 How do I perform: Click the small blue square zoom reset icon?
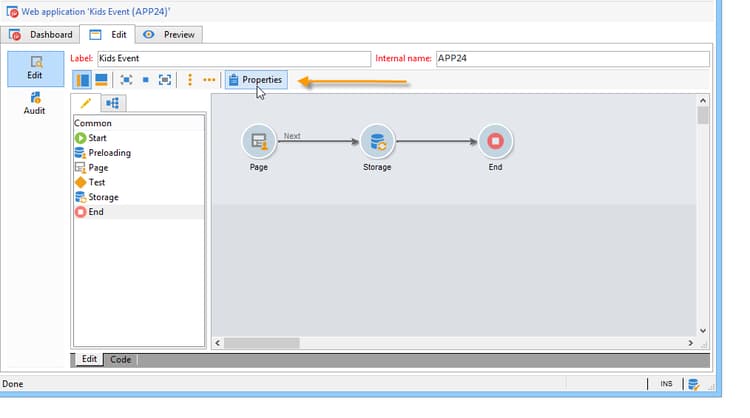145,80
